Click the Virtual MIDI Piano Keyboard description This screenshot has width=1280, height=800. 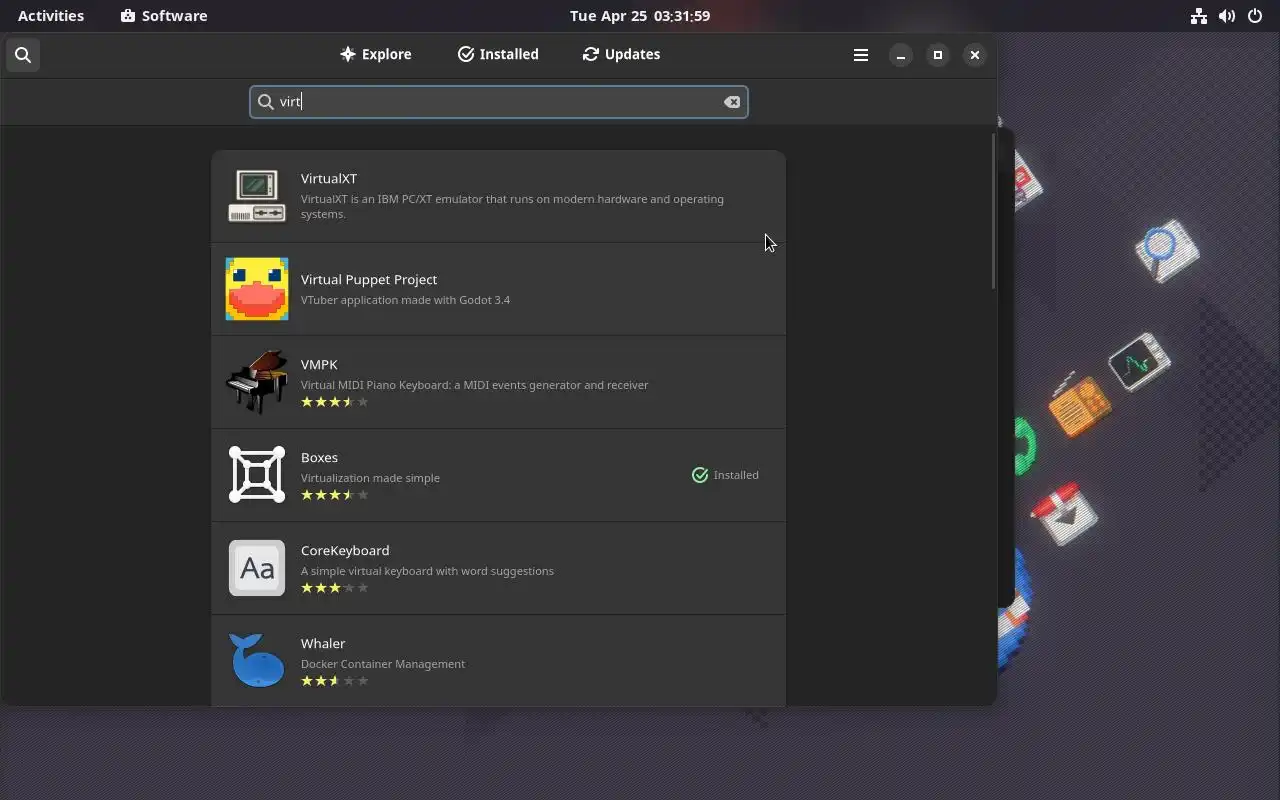pos(475,385)
